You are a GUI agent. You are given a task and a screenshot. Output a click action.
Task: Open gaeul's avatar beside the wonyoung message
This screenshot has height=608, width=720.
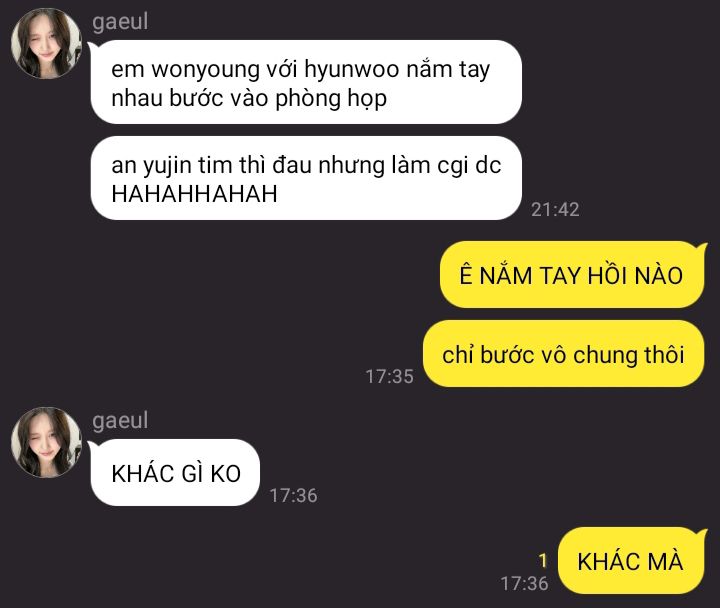(x=46, y=44)
